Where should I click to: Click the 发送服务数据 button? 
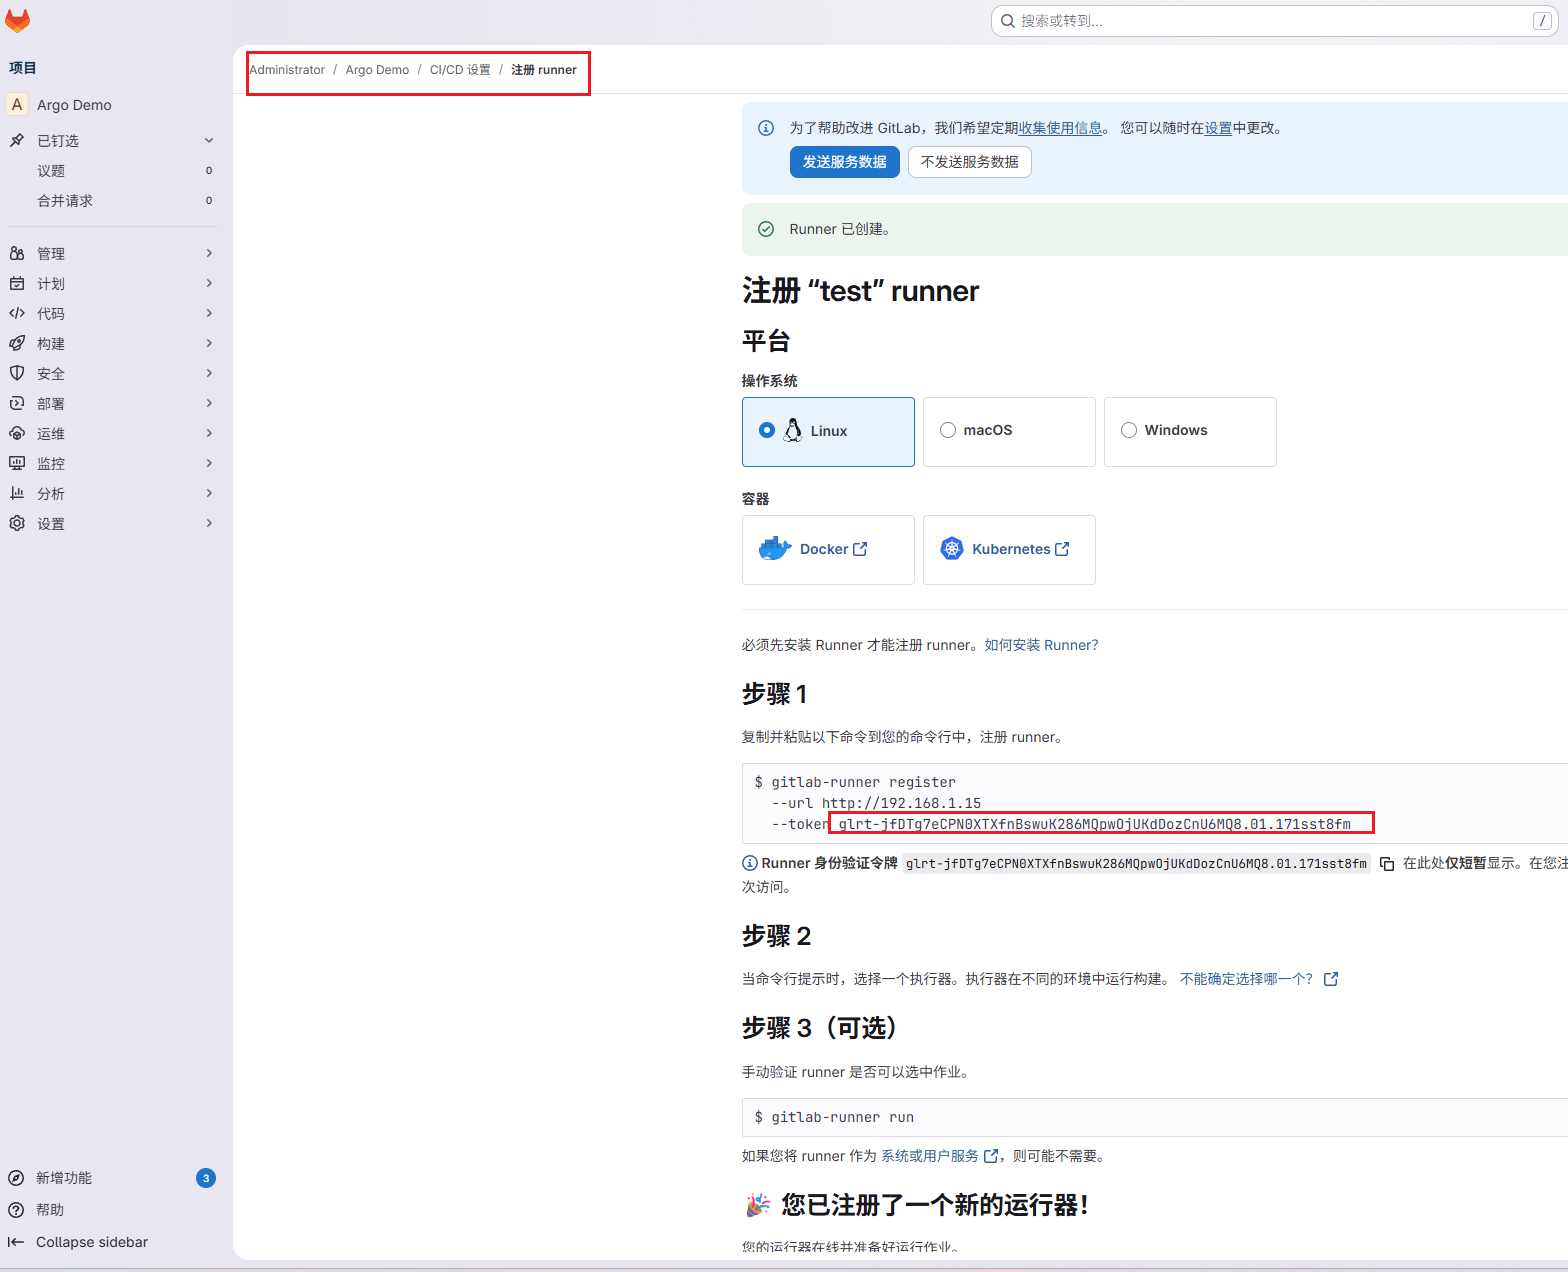click(845, 162)
